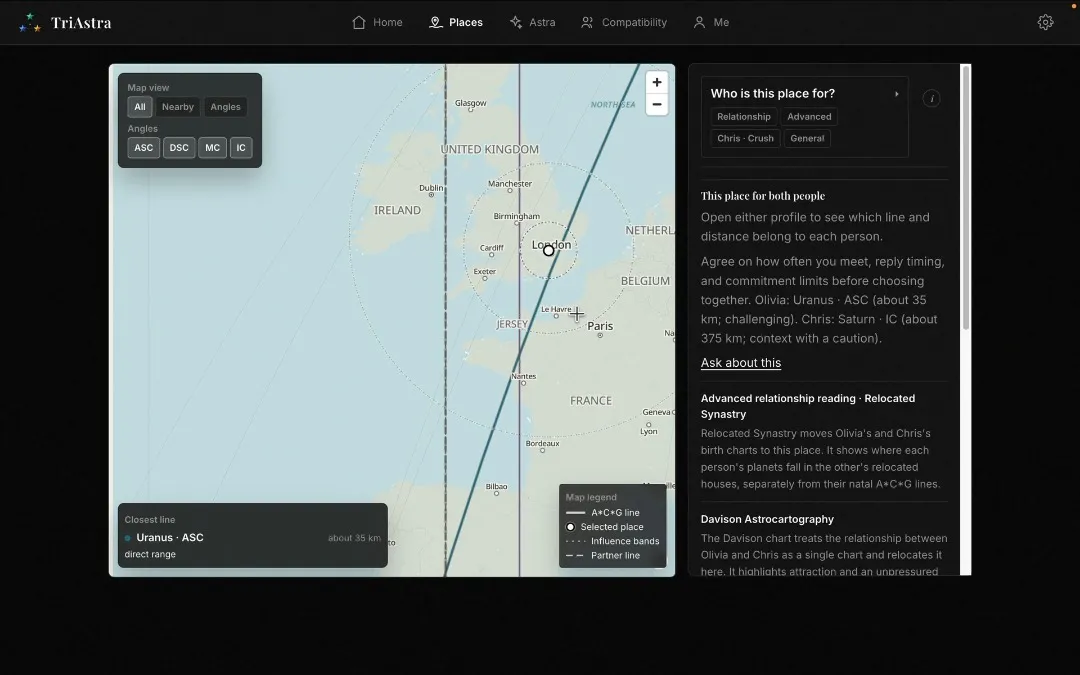Open the Astra nav item
The image size is (1080, 675).
pos(532,22)
